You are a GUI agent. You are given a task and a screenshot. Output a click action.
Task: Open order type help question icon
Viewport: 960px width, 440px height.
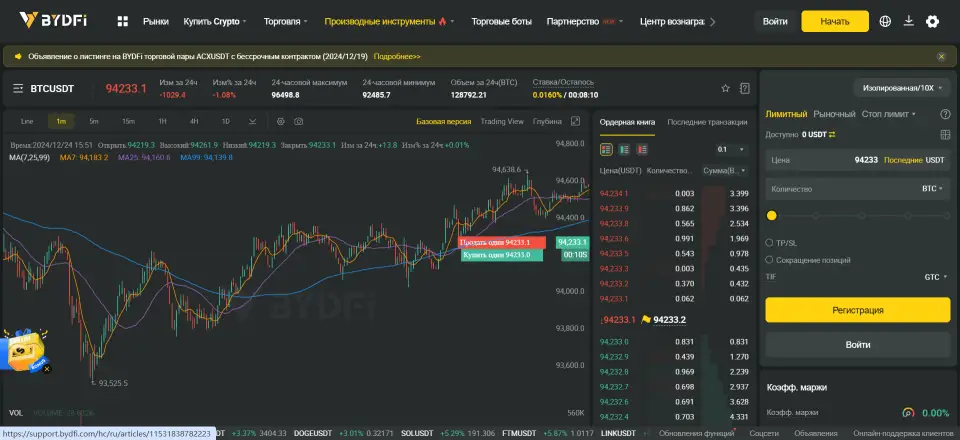[x=945, y=114]
